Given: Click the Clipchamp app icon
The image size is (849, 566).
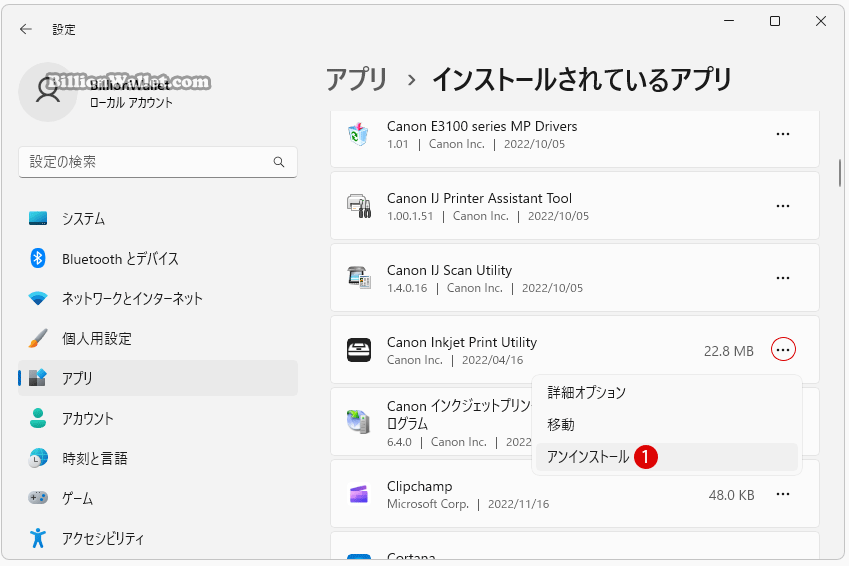Looking at the screenshot, I should click(358, 494).
